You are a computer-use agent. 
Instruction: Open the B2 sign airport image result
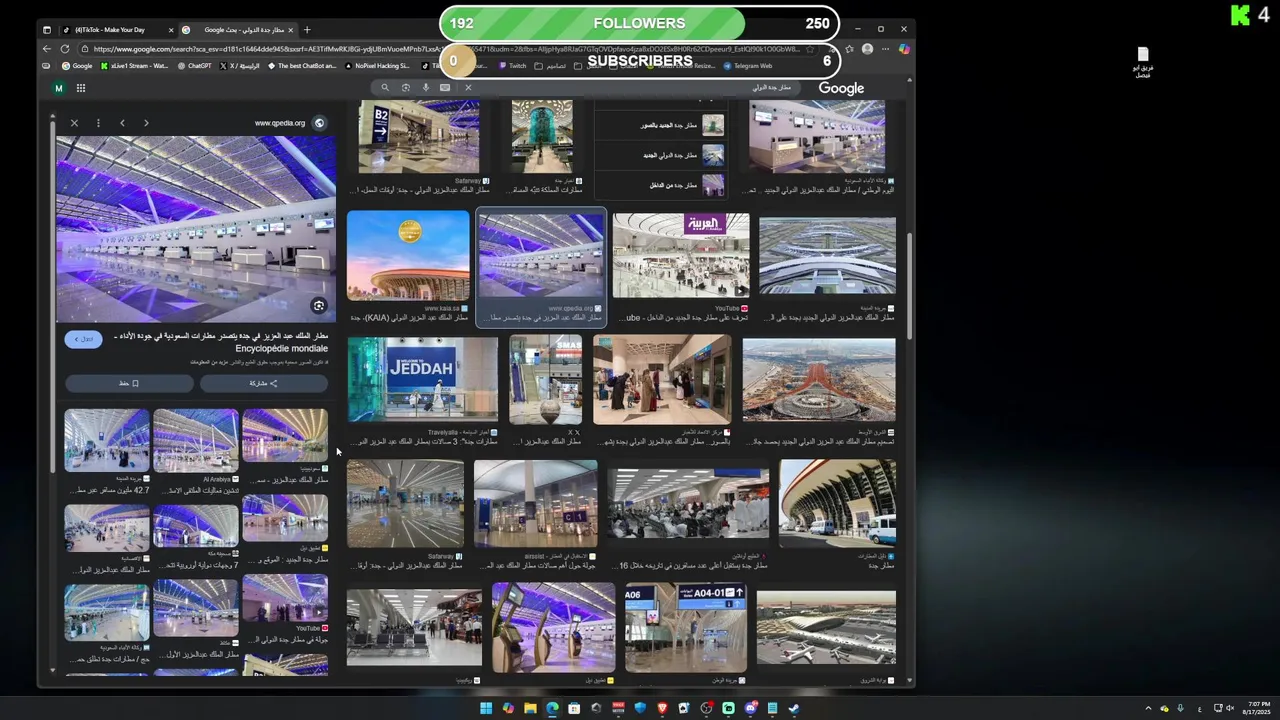pos(419,137)
